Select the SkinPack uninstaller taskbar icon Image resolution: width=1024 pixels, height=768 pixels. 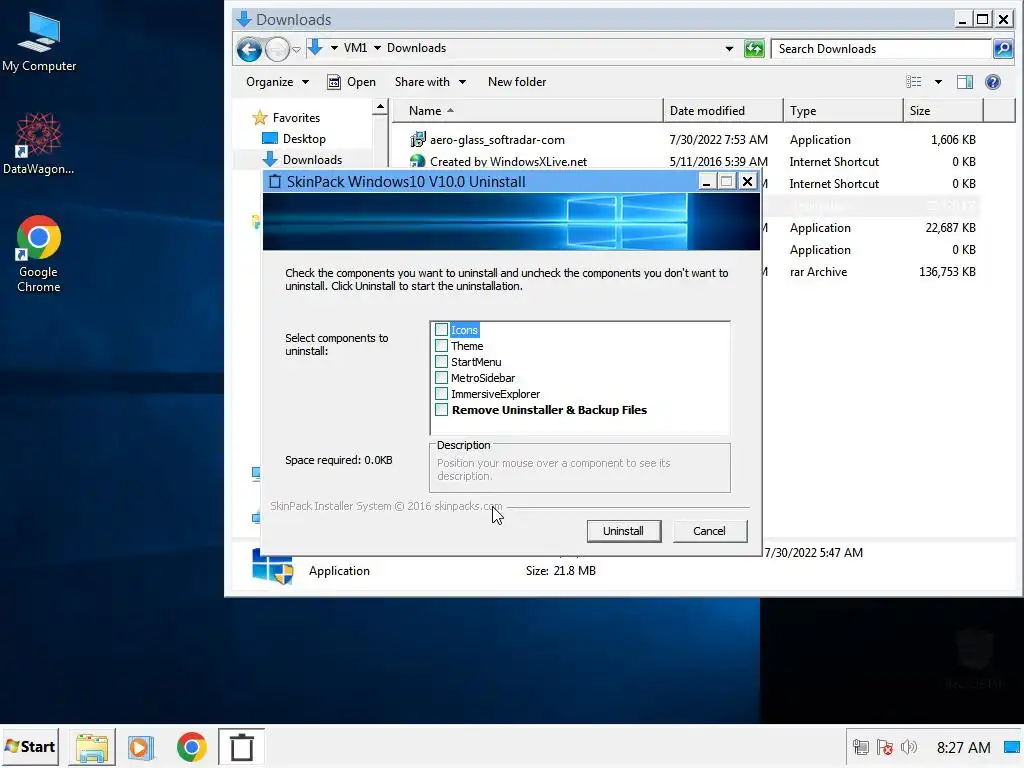coord(242,747)
